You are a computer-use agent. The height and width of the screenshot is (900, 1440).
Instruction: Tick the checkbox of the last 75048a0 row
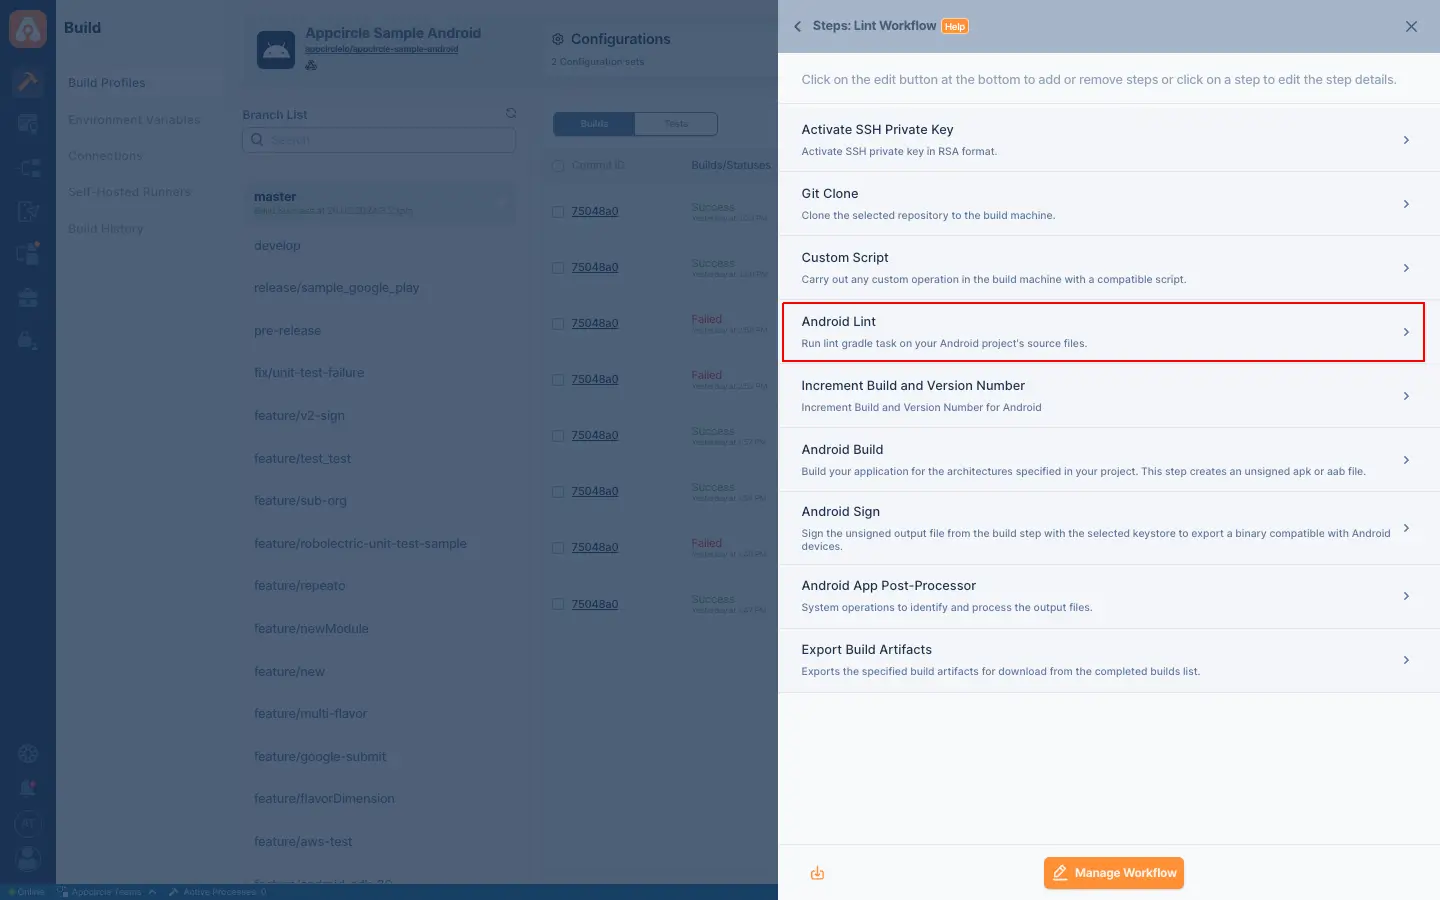click(x=558, y=604)
